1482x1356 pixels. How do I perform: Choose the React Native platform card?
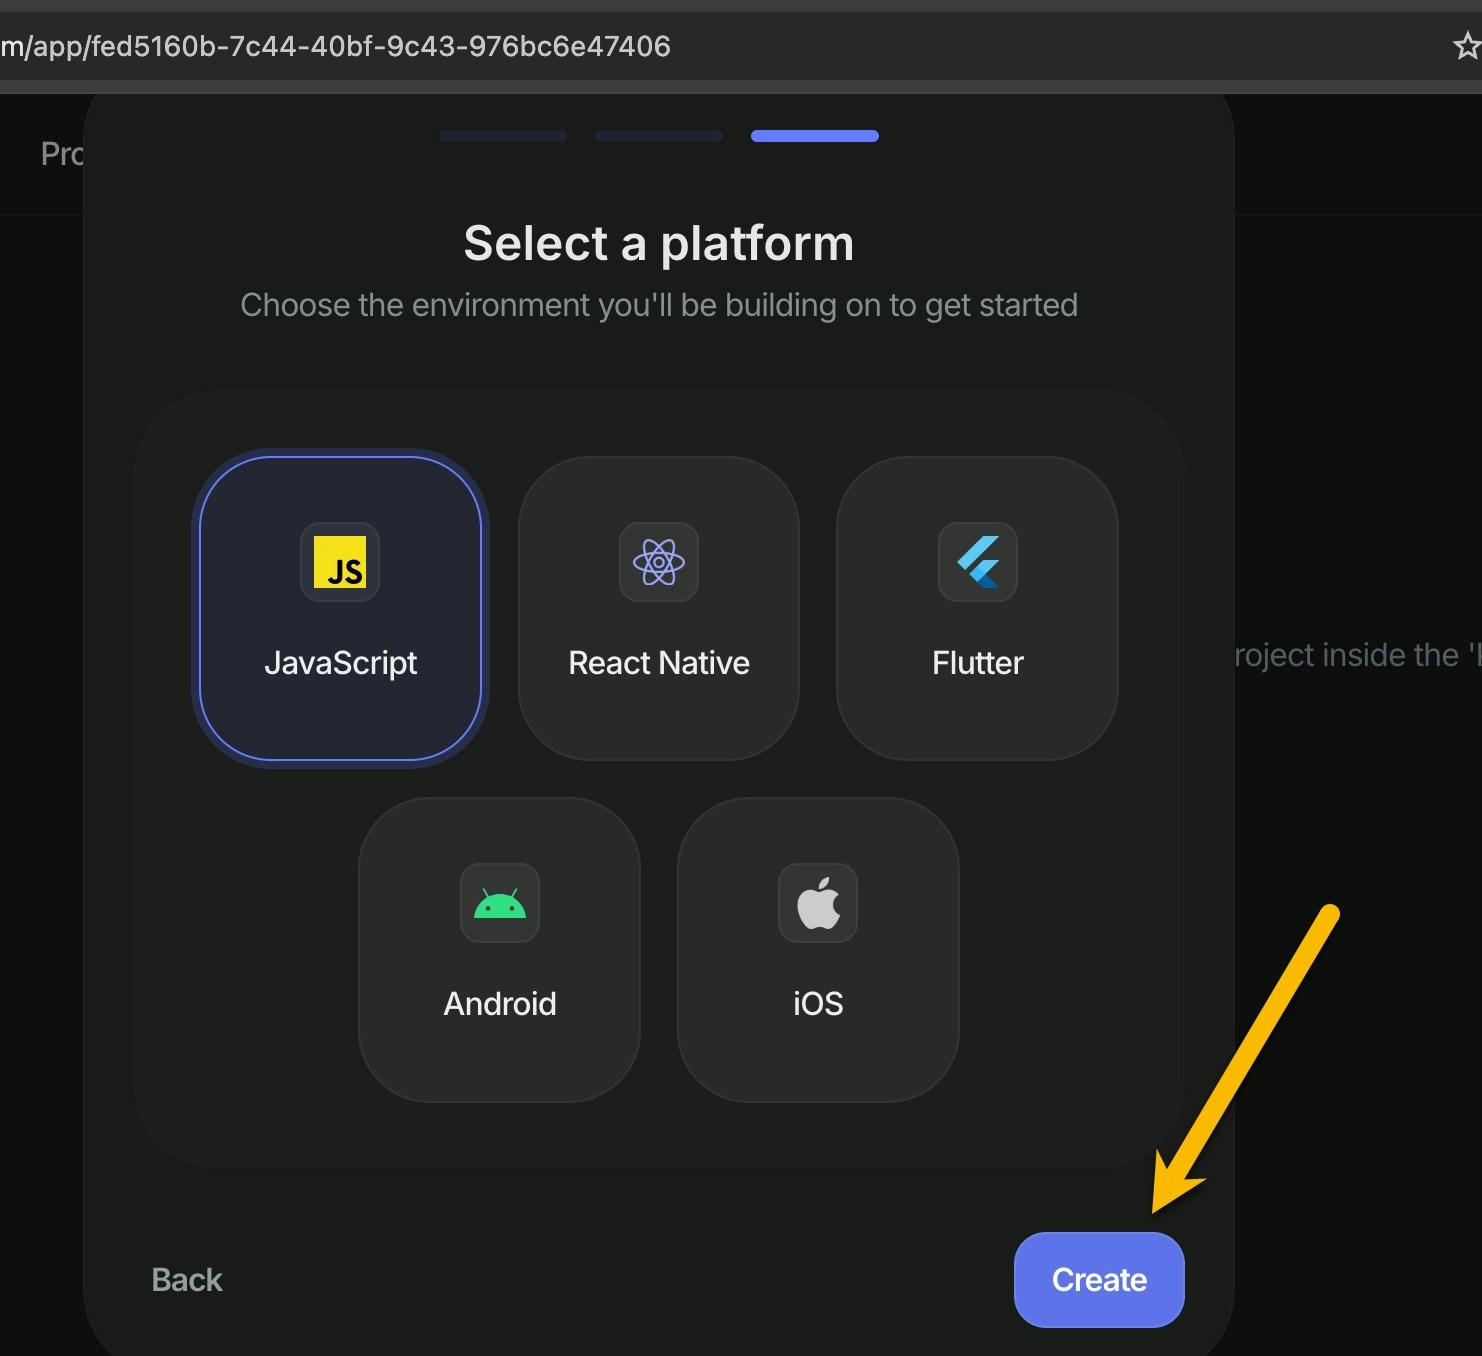659,608
